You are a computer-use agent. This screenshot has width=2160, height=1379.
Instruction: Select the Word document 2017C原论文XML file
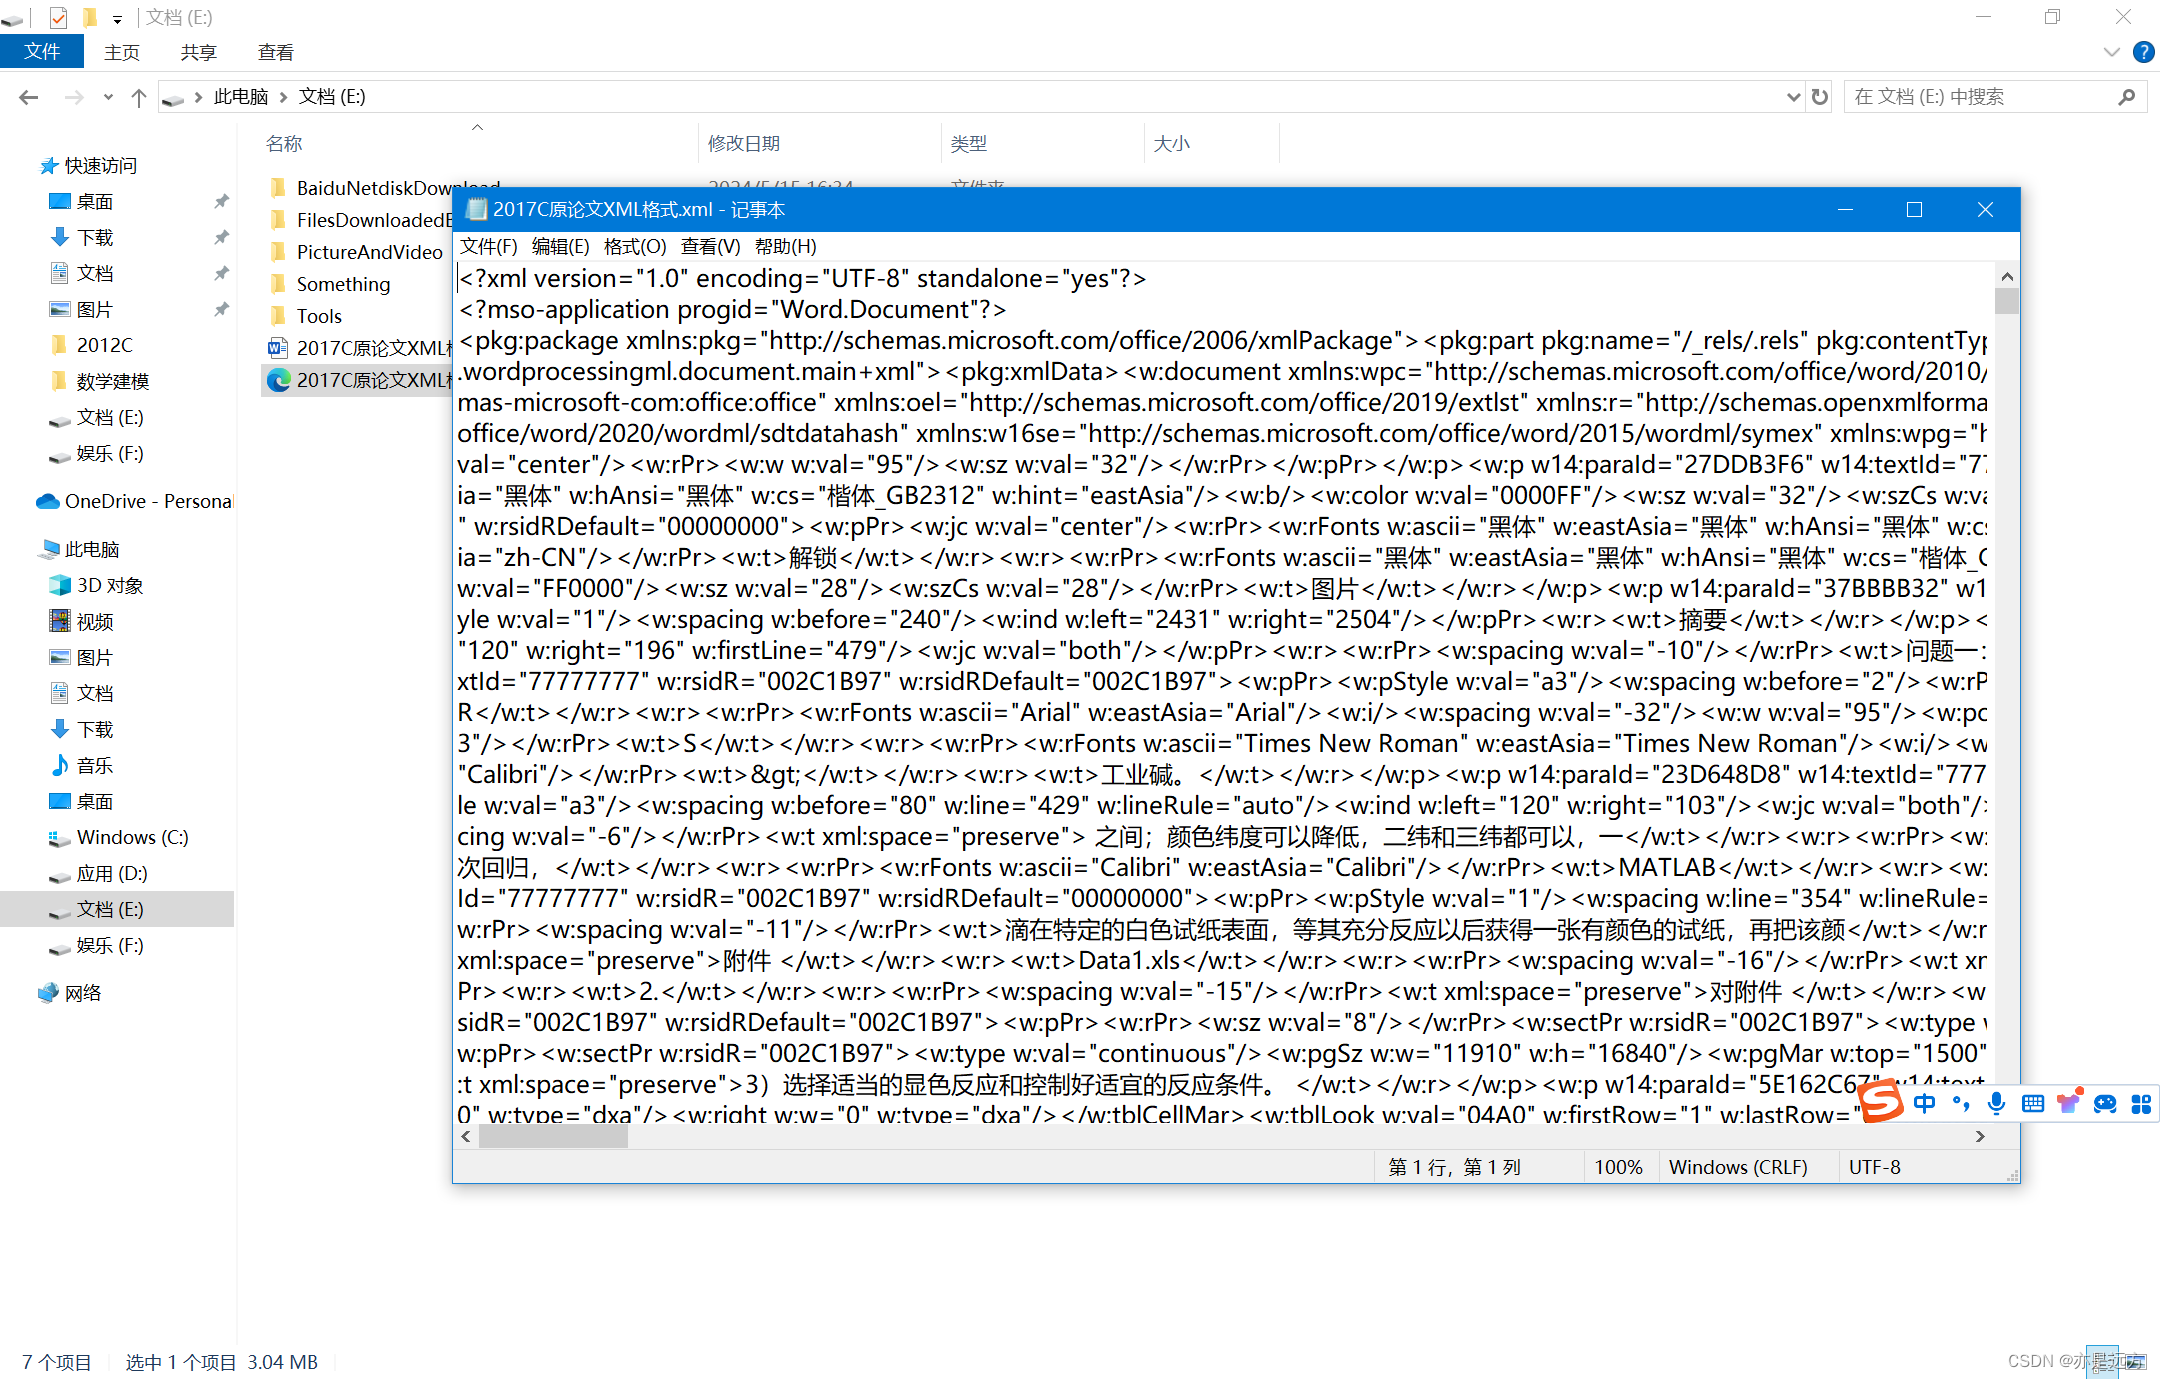(x=360, y=348)
